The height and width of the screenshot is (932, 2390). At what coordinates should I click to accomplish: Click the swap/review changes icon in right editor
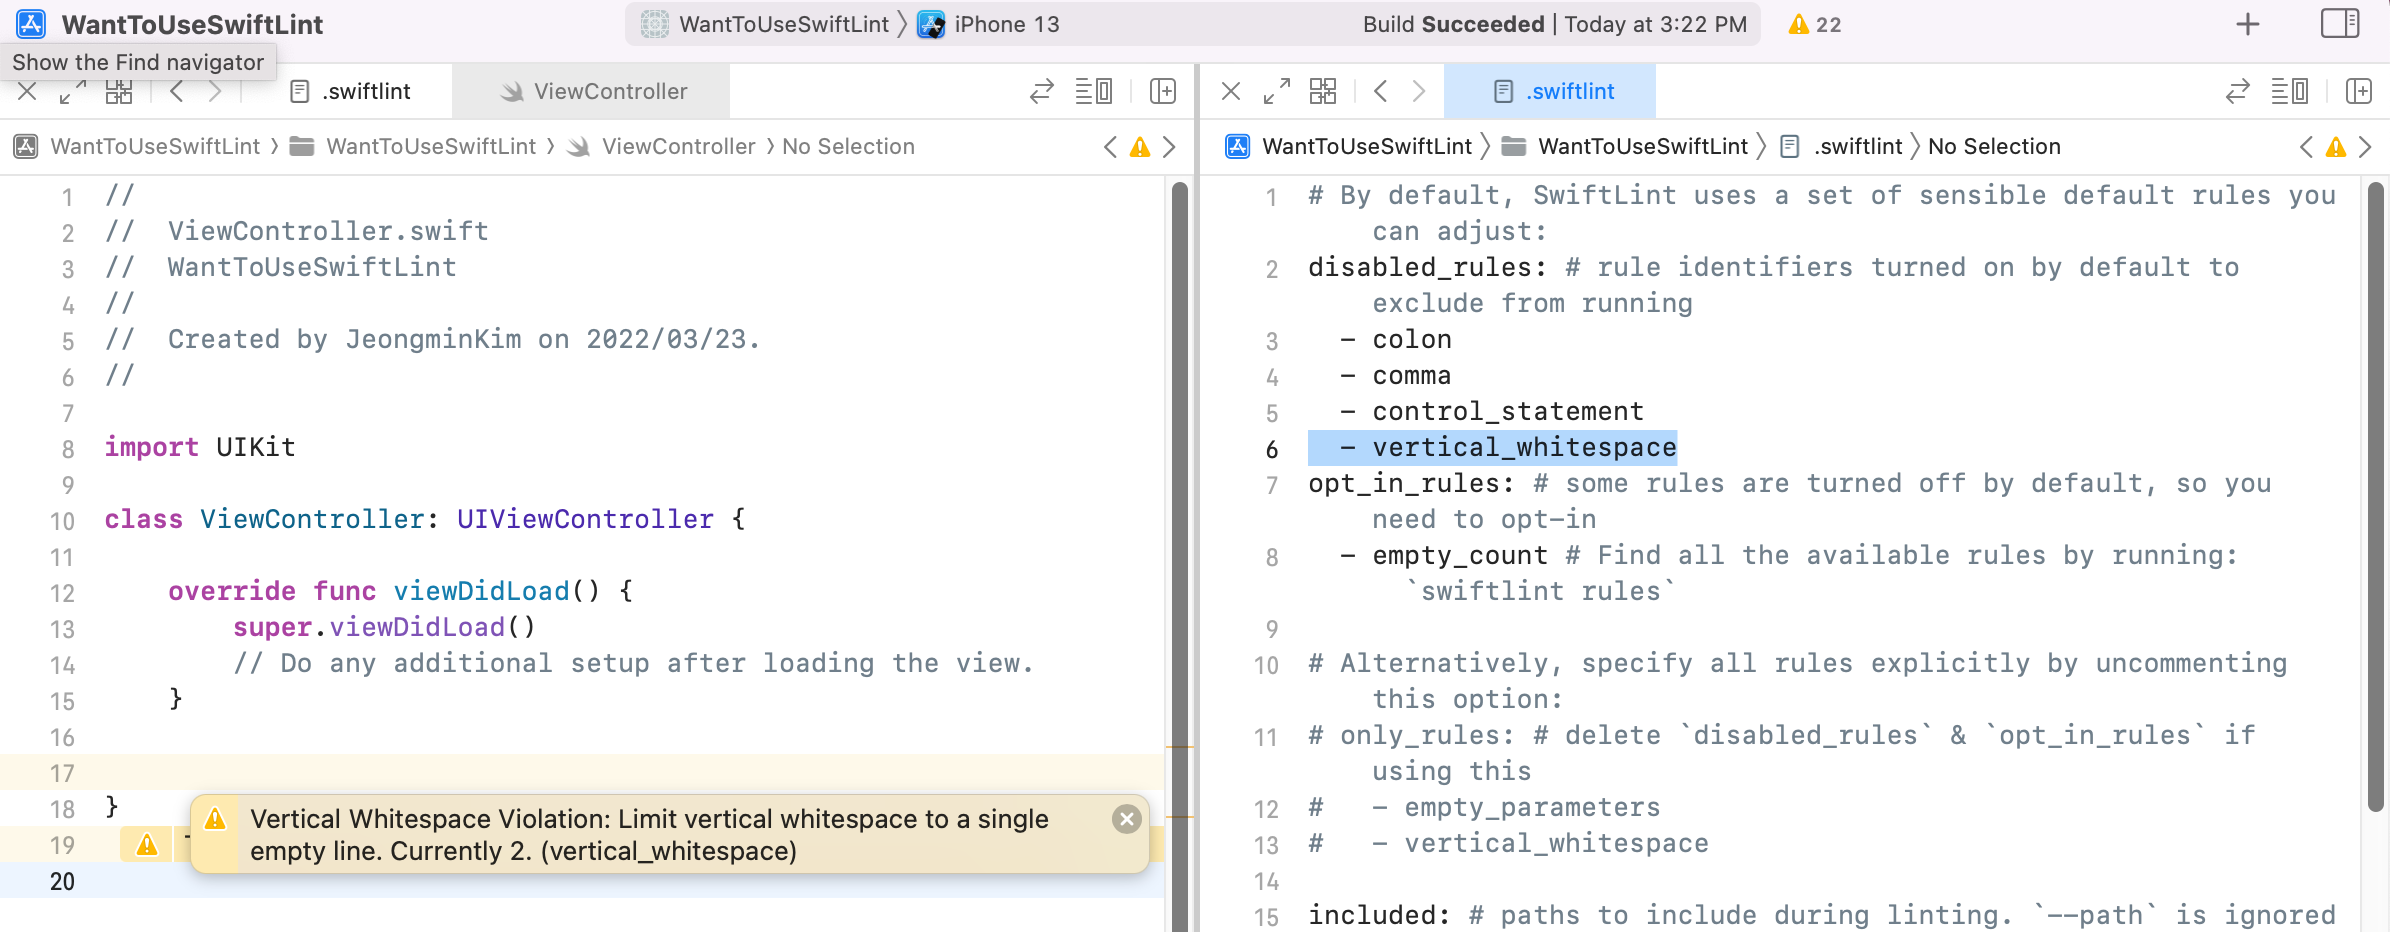pyautogui.click(x=2238, y=92)
